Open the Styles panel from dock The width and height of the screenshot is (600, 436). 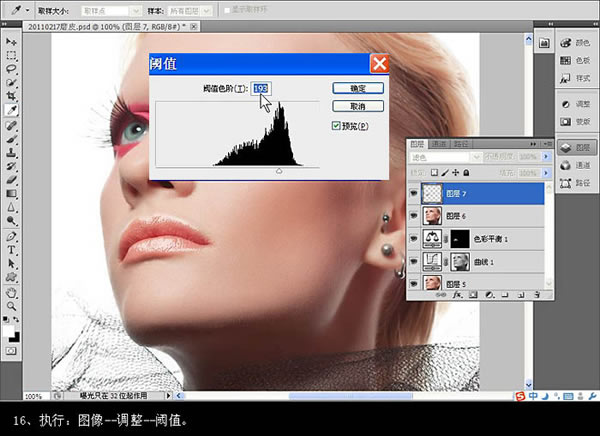click(x=575, y=78)
